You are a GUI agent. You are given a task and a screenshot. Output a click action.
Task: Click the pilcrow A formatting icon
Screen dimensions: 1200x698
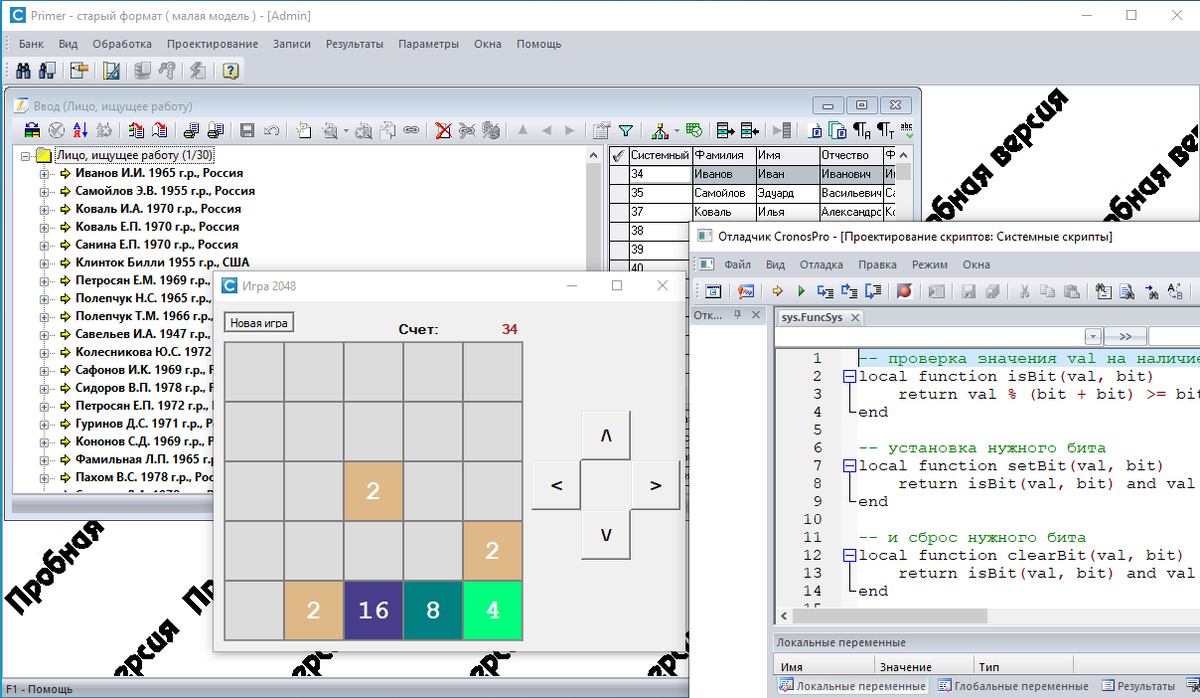pyautogui.click(x=862, y=130)
